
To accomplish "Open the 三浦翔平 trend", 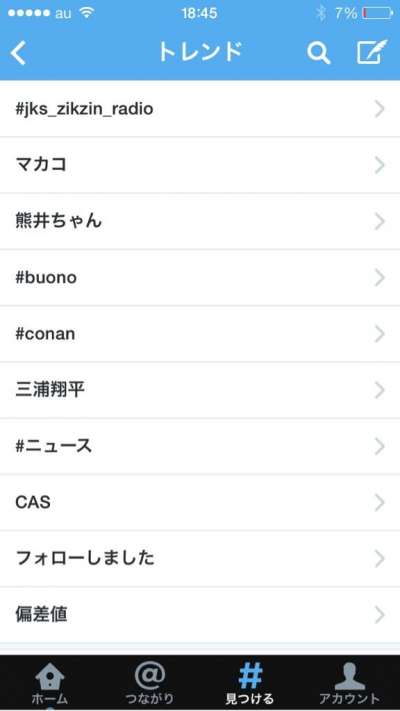I will tap(200, 390).
